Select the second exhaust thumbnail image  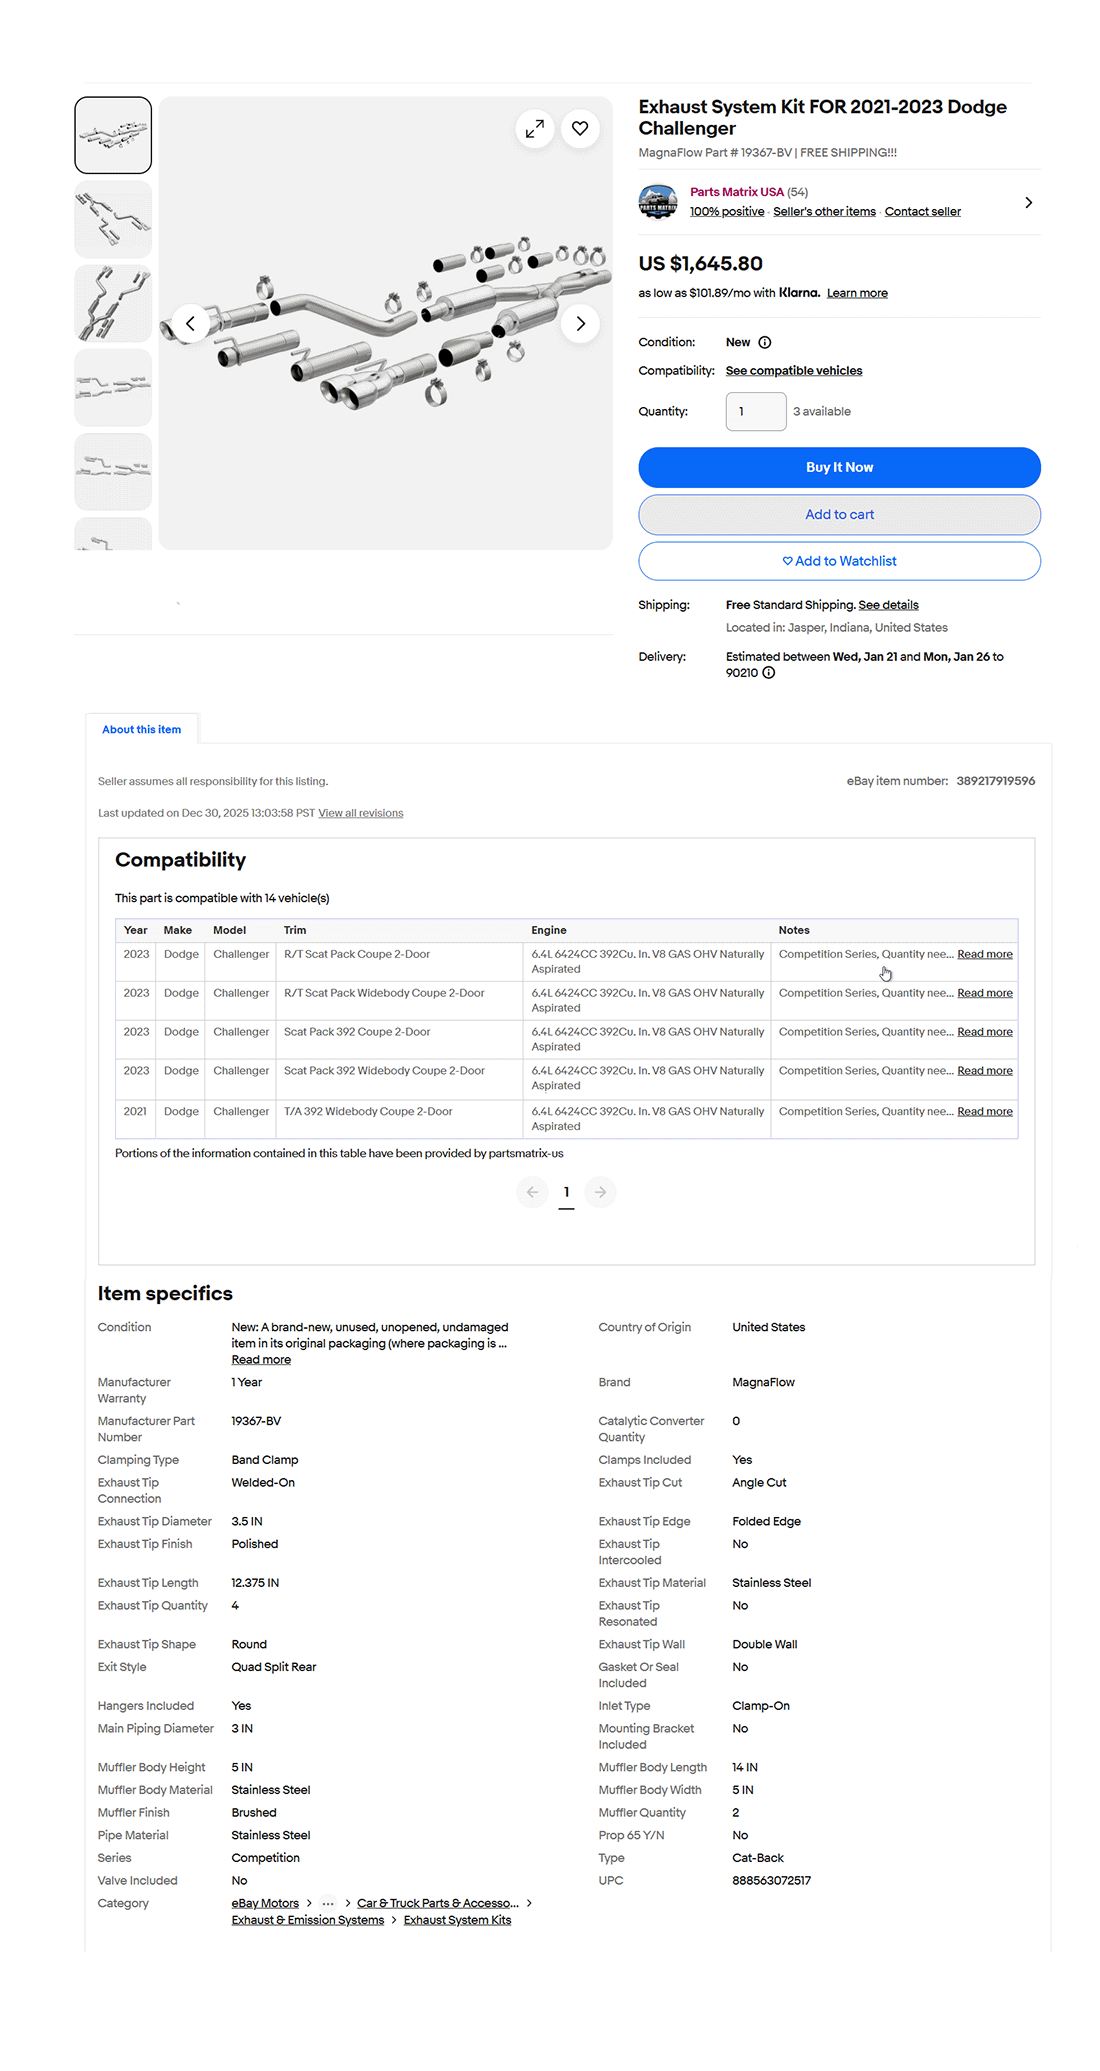click(113, 220)
